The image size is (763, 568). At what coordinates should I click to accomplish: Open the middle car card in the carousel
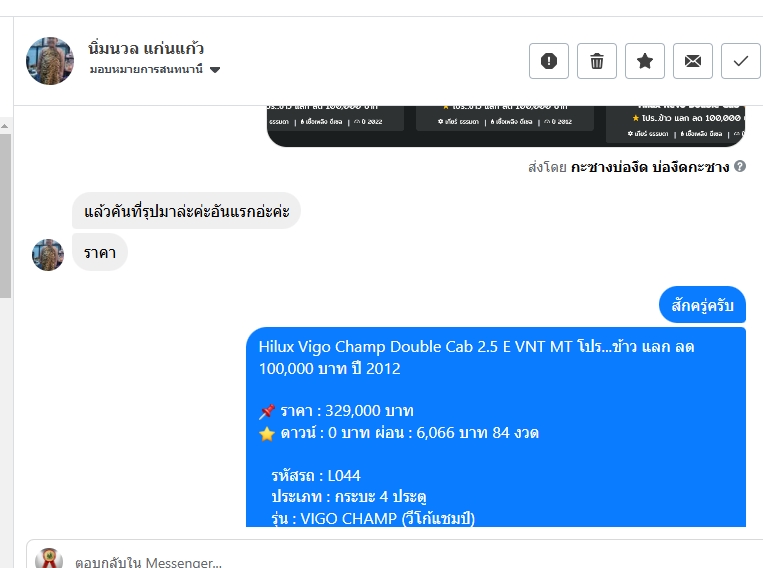[x=505, y=119]
